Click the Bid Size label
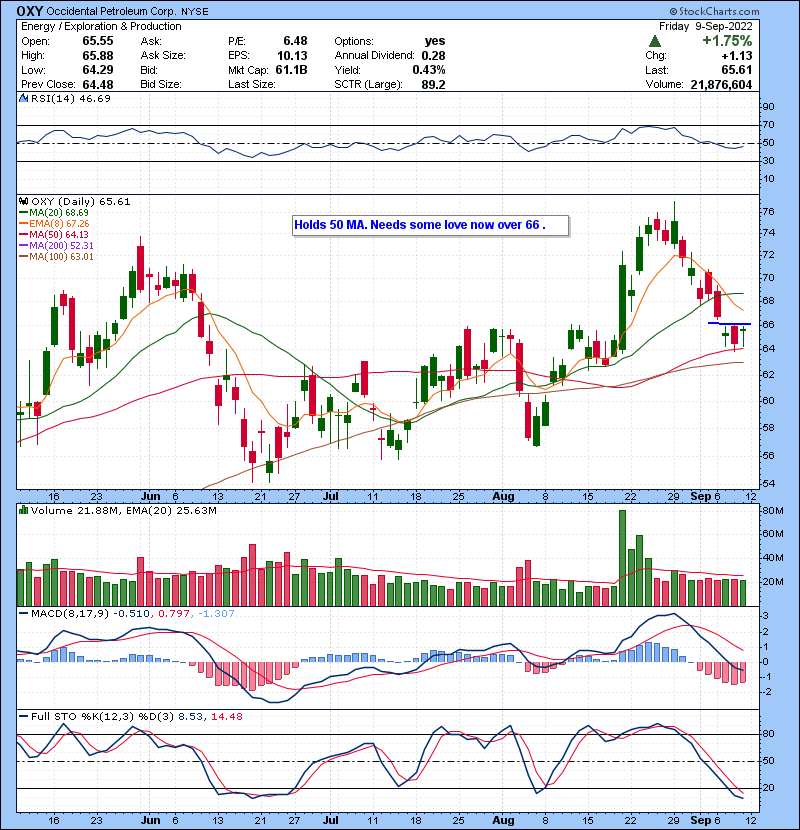This screenshot has height=830, width=800. tap(161, 84)
